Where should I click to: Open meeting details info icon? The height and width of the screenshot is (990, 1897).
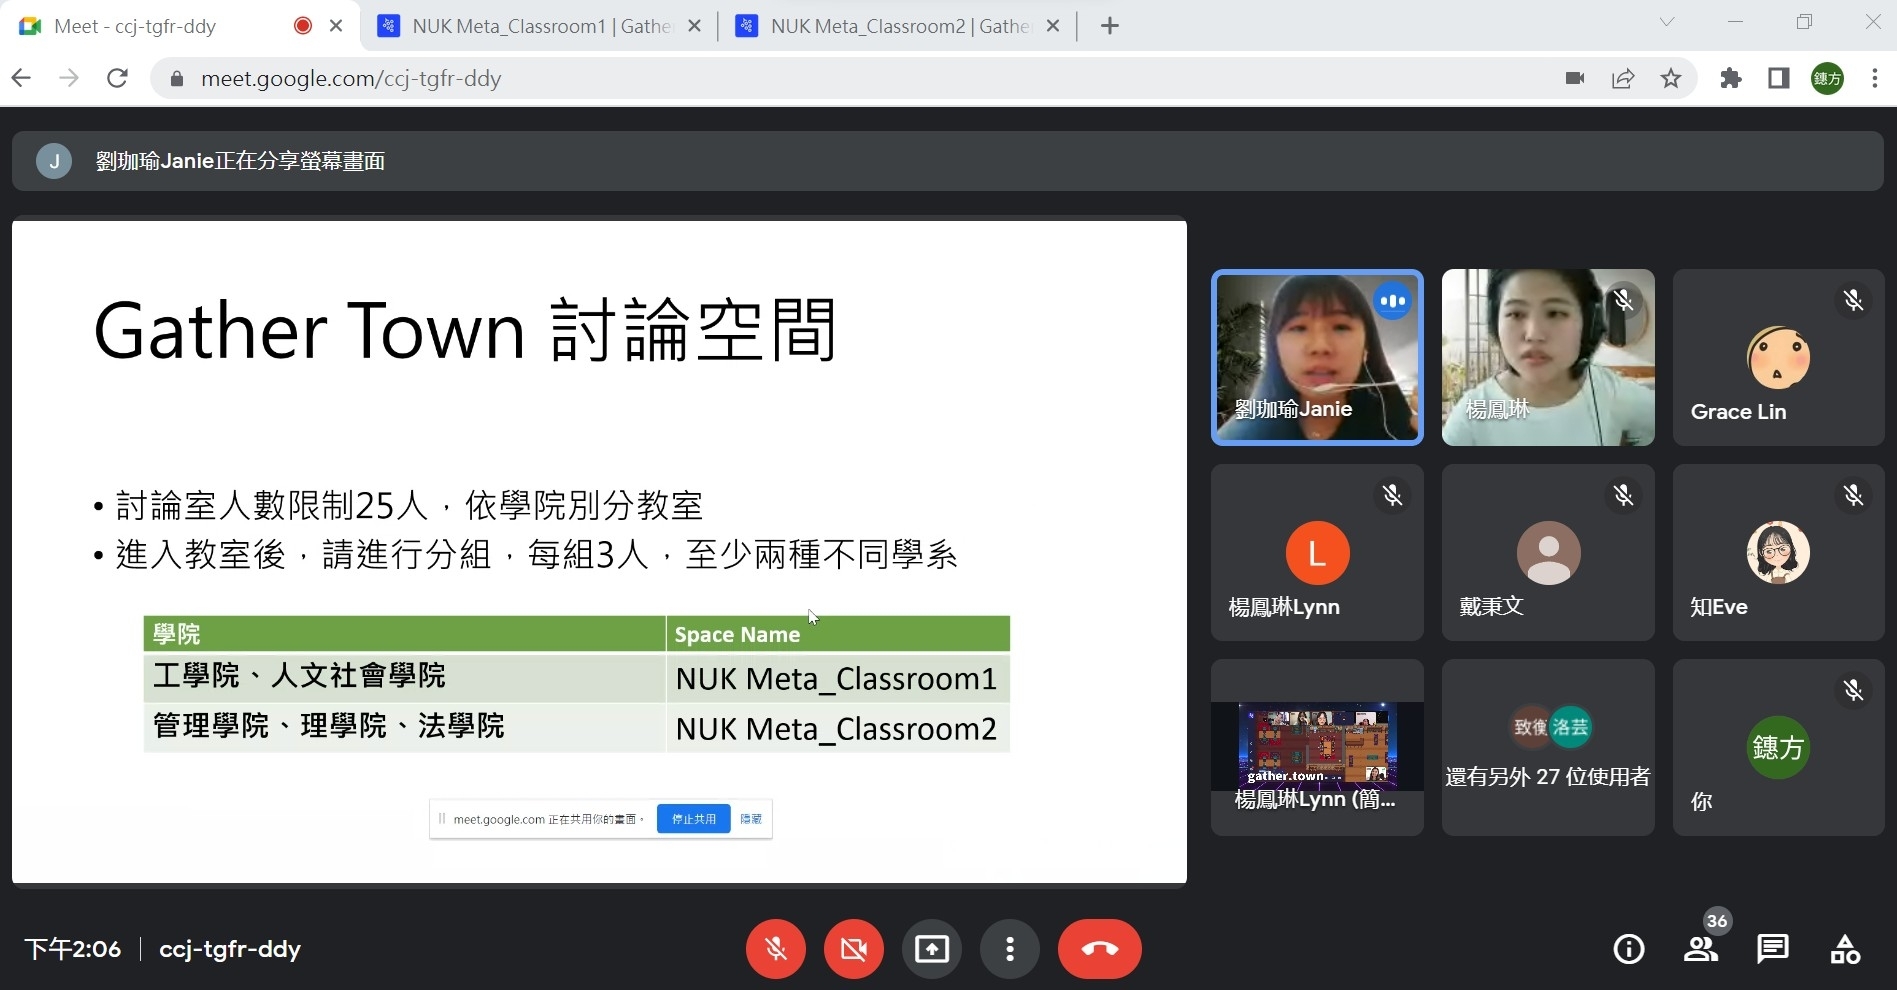tap(1629, 948)
